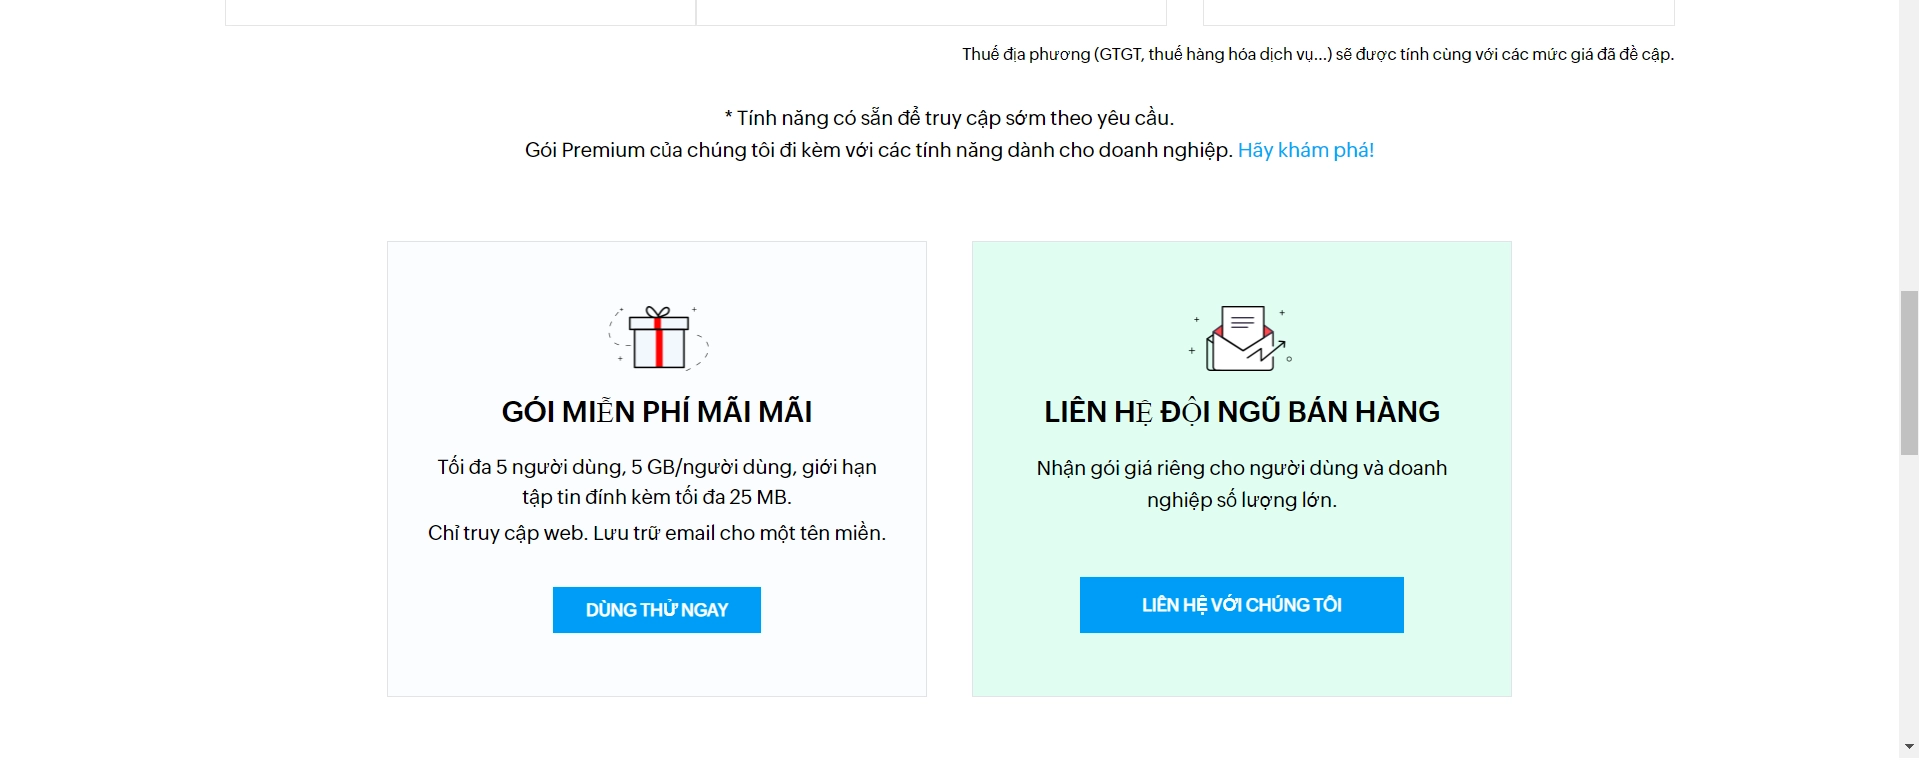Click the local tax note text
Image resolution: width=1919 pixels, height=760 pixels.
pos(1318,54)
